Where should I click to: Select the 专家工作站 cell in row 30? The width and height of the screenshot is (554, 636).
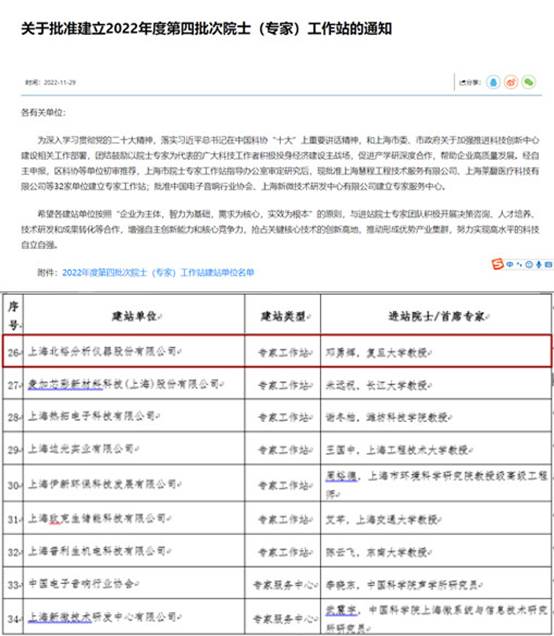click(283, 483)
